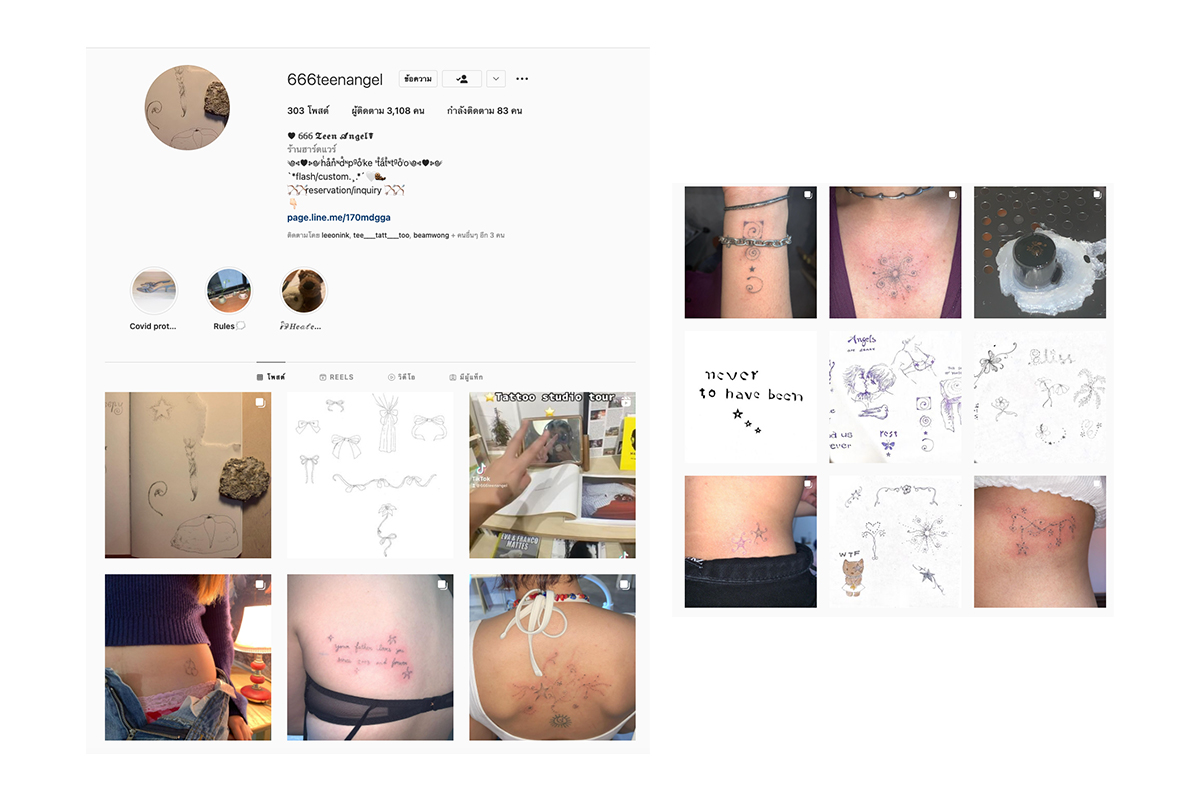
Task: Click the ข้อความ message button
Action: click(x=418, y=79)
